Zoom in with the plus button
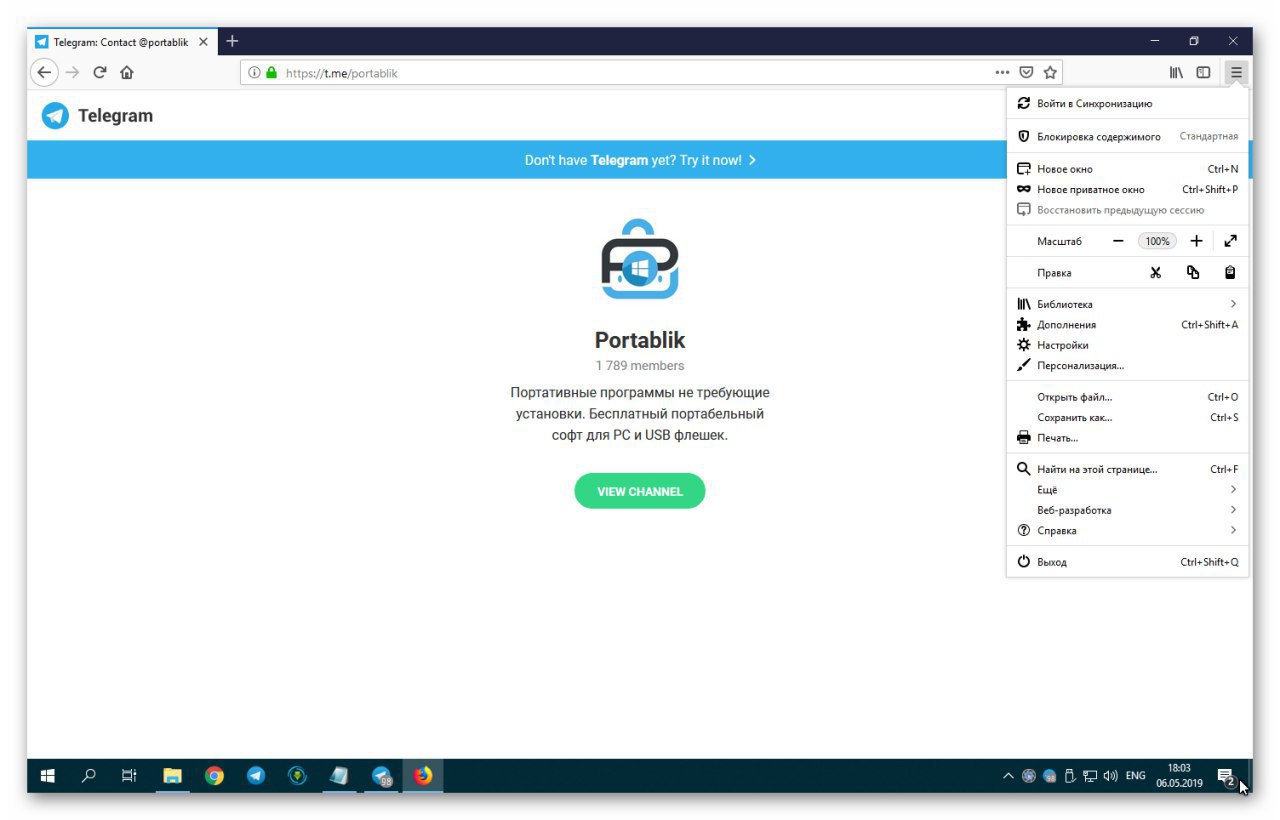The image size is (1280, 820). pos(1196,241)
